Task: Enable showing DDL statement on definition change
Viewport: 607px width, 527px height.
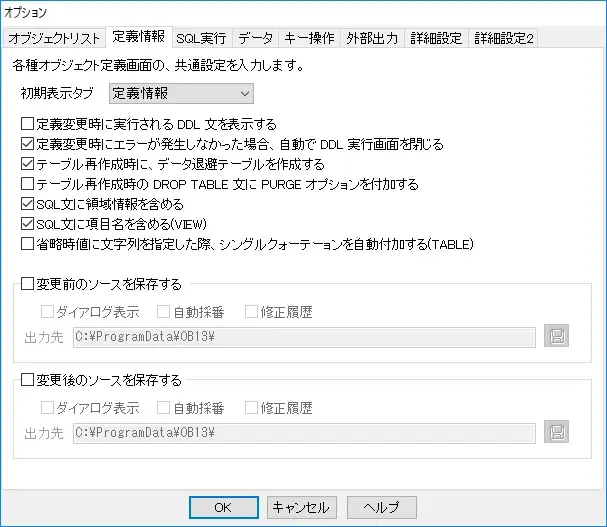Action: (x=28, y=125)
